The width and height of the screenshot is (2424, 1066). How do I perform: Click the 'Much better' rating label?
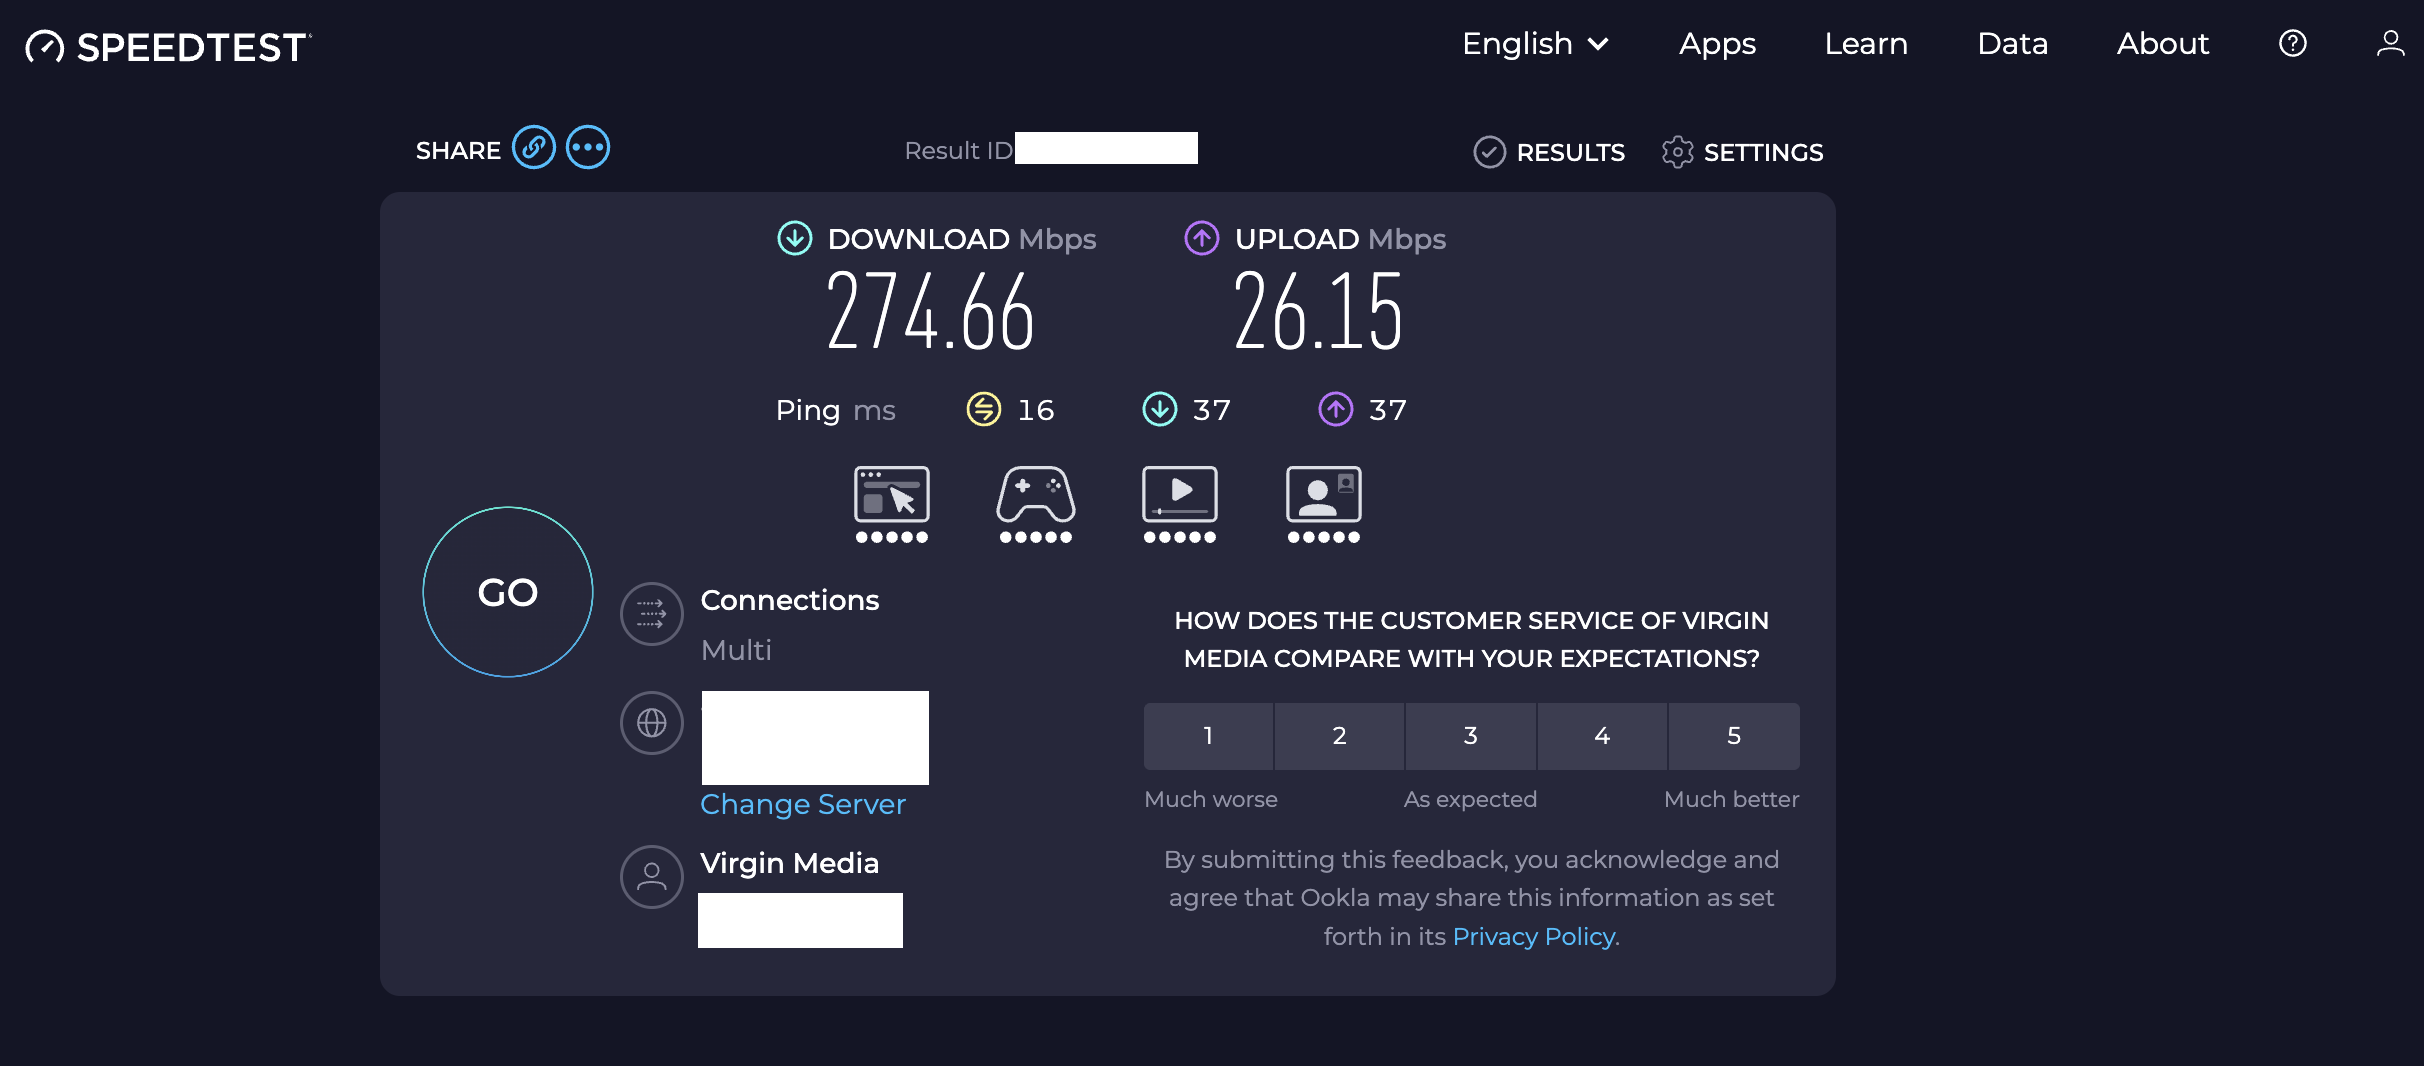[1731, 799]
